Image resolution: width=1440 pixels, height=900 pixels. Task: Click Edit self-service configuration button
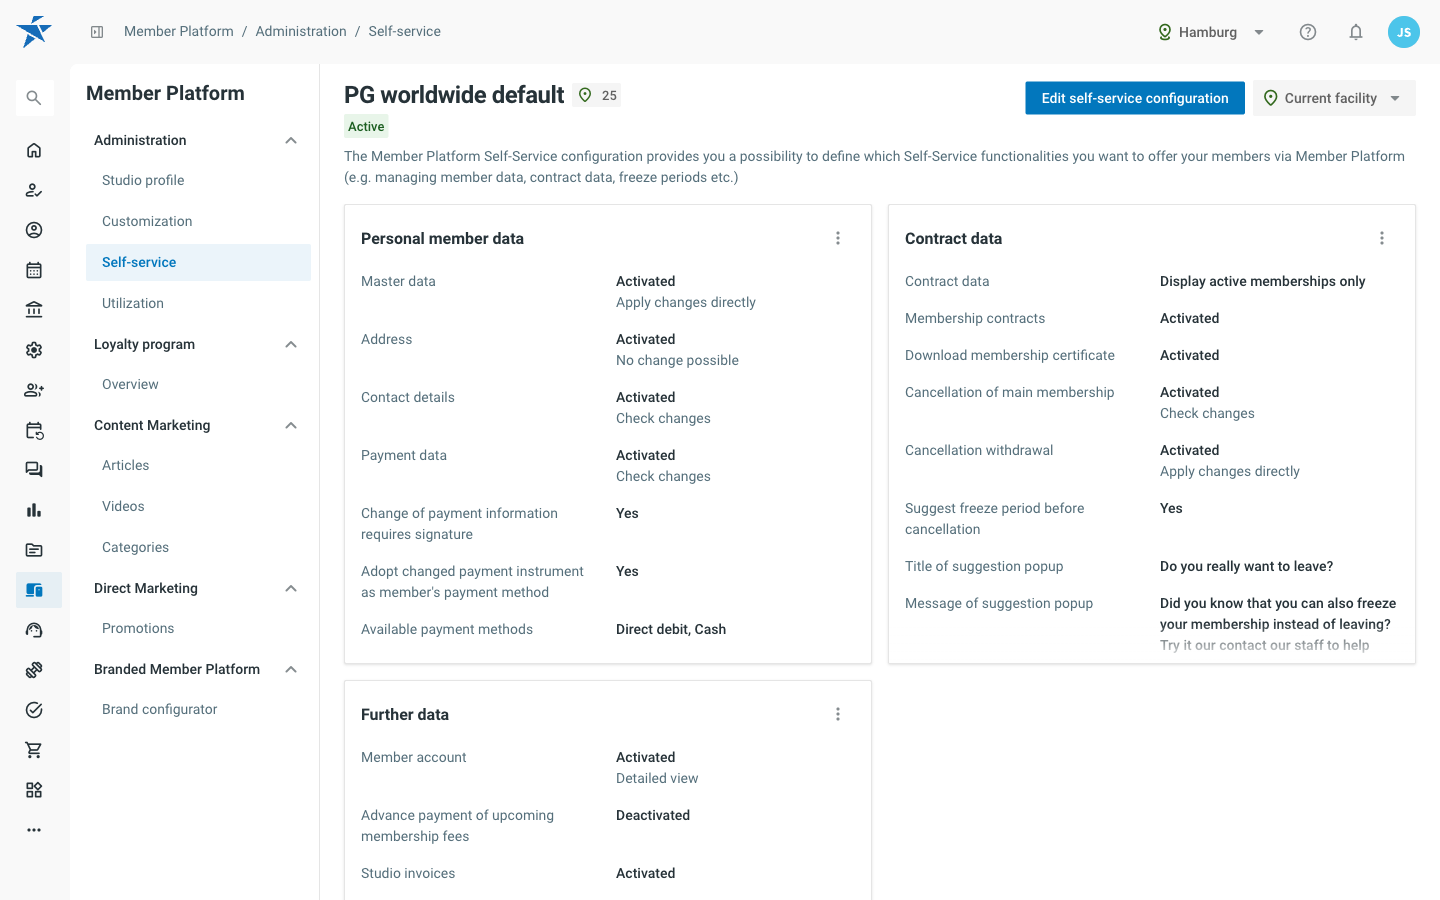pos(1135,98)
